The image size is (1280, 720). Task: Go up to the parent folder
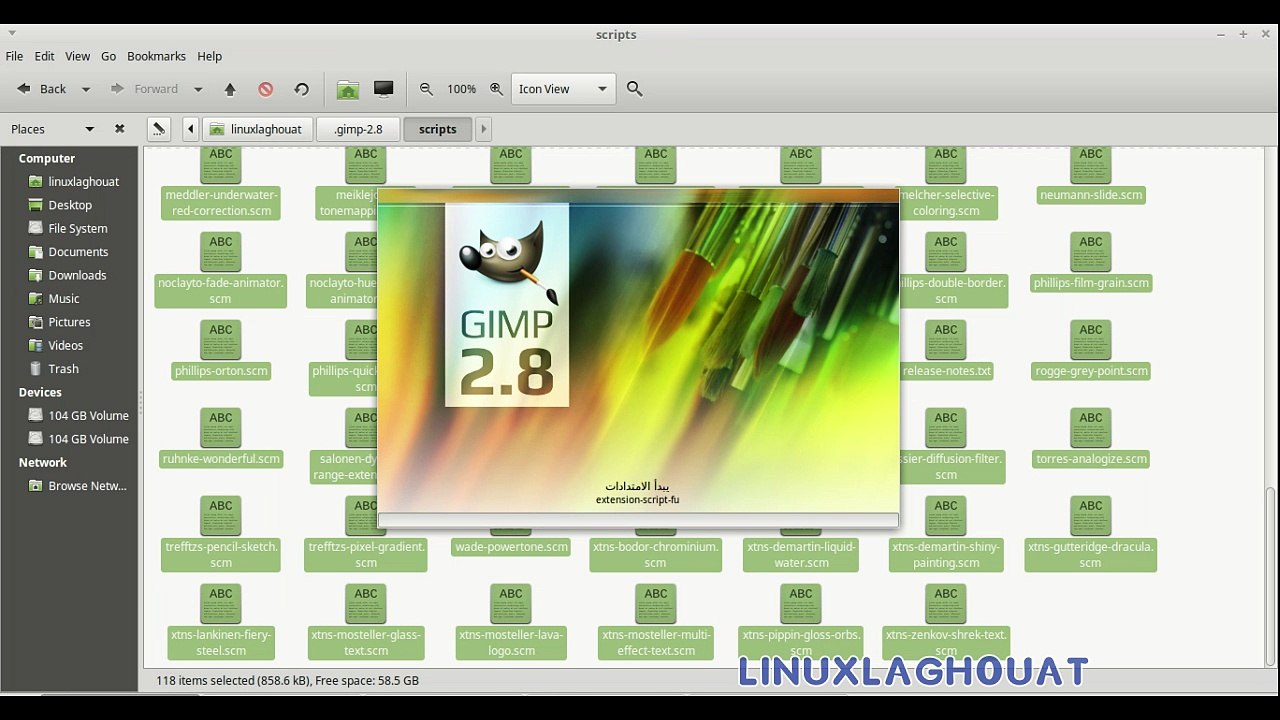pos(230,89)
